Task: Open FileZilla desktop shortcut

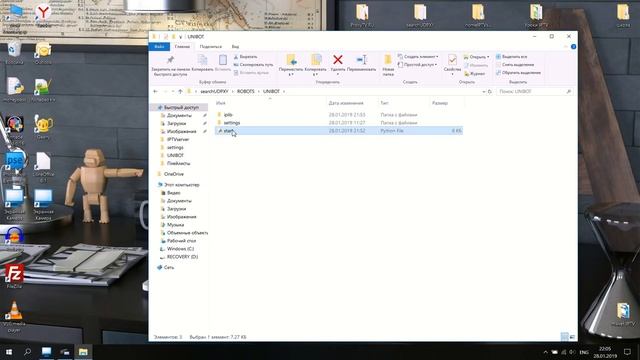Action: 14,276
